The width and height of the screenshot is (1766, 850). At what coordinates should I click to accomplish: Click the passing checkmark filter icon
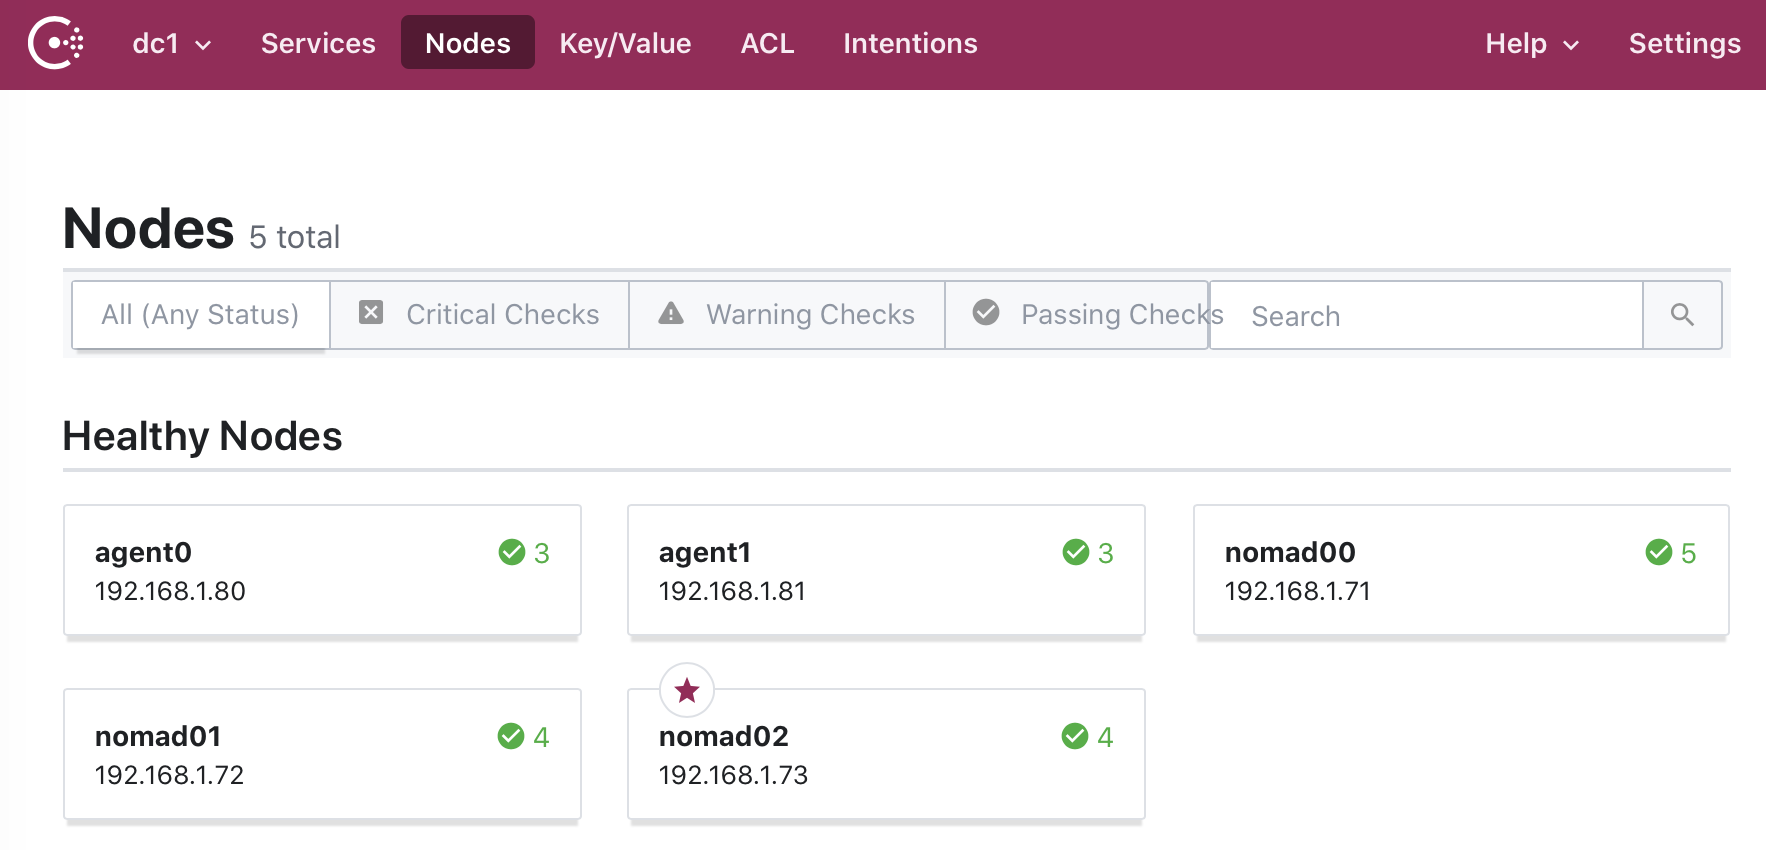pyautogui.click(x=986, y=312)
